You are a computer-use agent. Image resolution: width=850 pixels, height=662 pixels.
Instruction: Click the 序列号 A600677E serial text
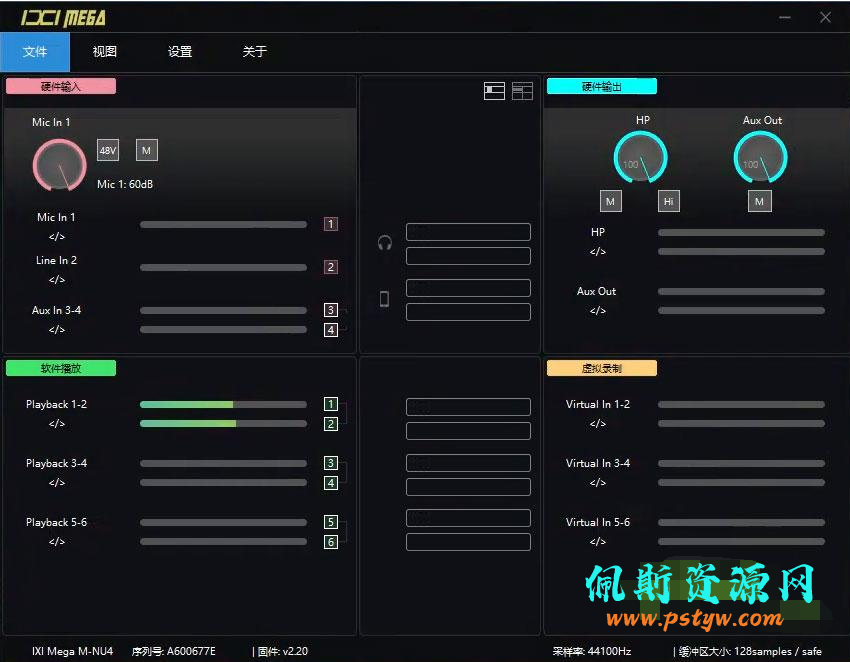pos(173,651)
